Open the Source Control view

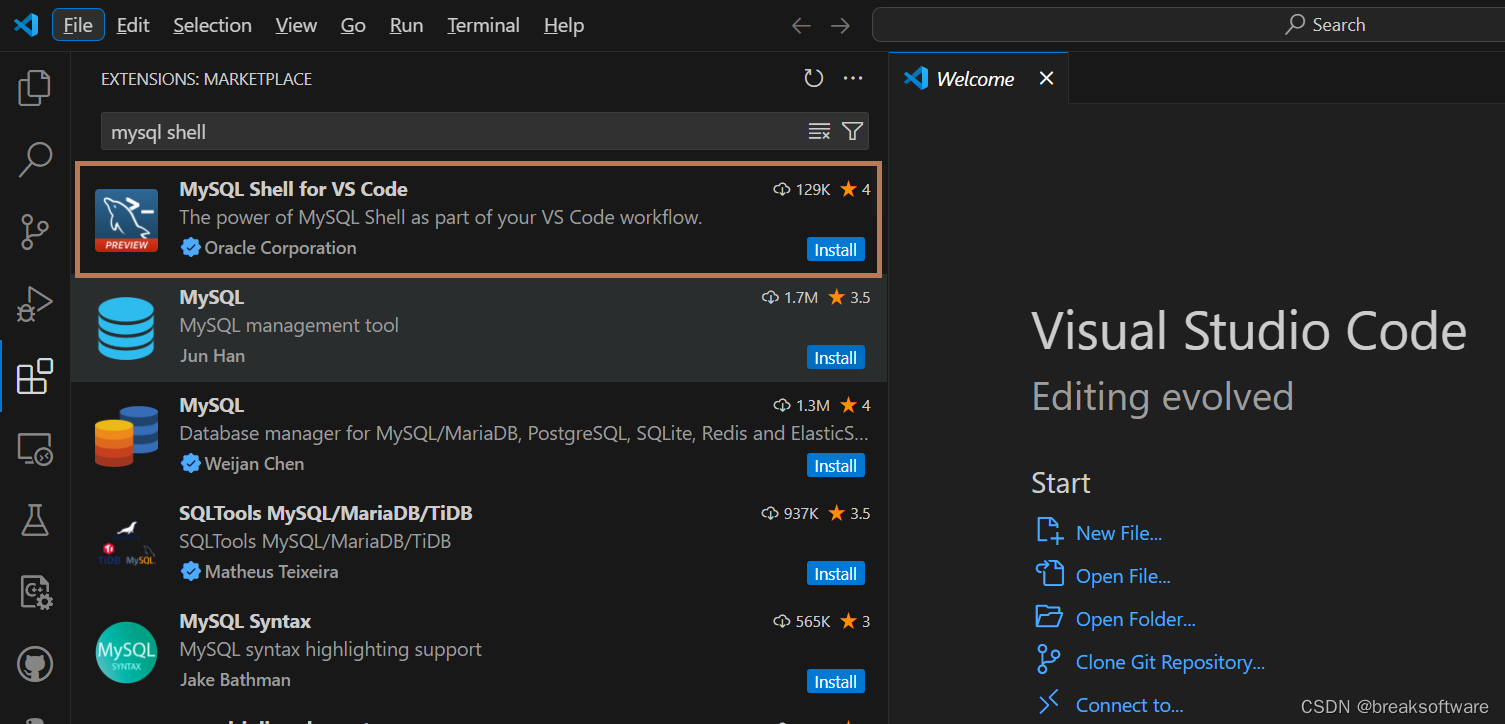35,232
